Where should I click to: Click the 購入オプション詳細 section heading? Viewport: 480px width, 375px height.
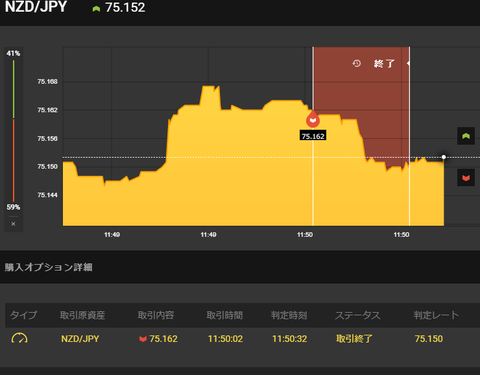click(48, 267)
